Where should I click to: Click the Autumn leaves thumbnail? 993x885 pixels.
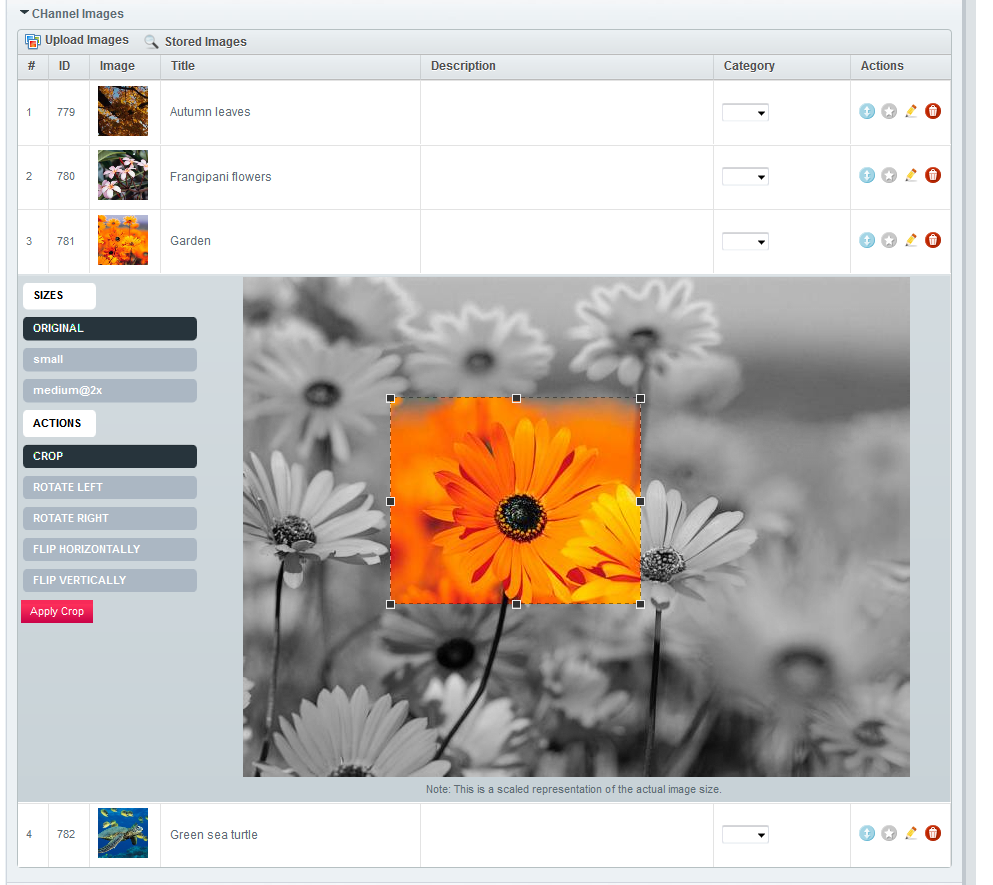click(x=123, y=111)
